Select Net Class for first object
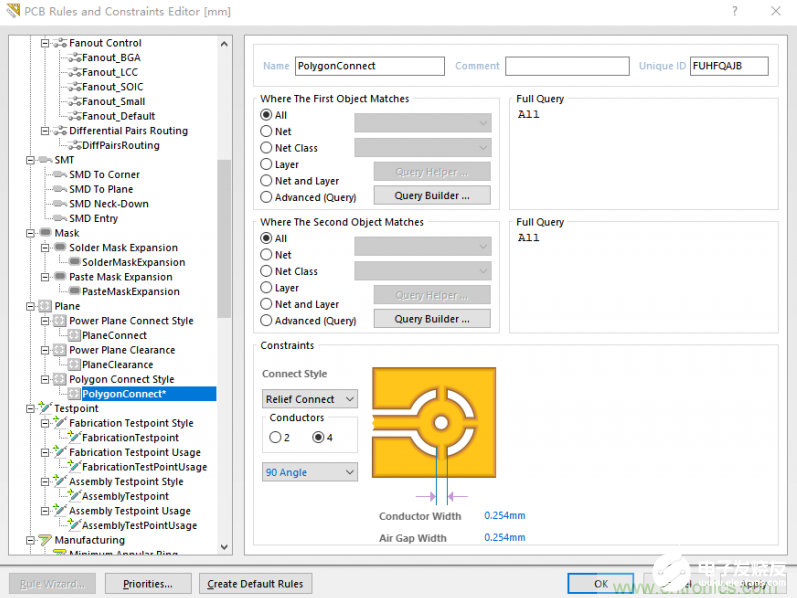The image size is (797, 598). click(x=266, y=148)
